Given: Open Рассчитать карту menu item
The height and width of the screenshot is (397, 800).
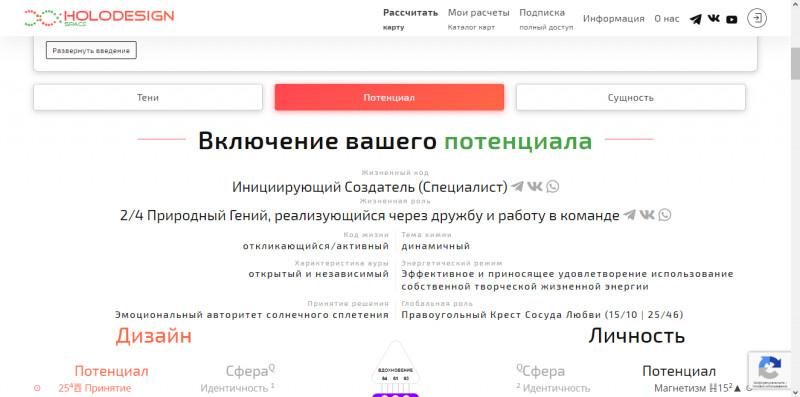Looking at the screenshot, I should [x=410, y=19].
